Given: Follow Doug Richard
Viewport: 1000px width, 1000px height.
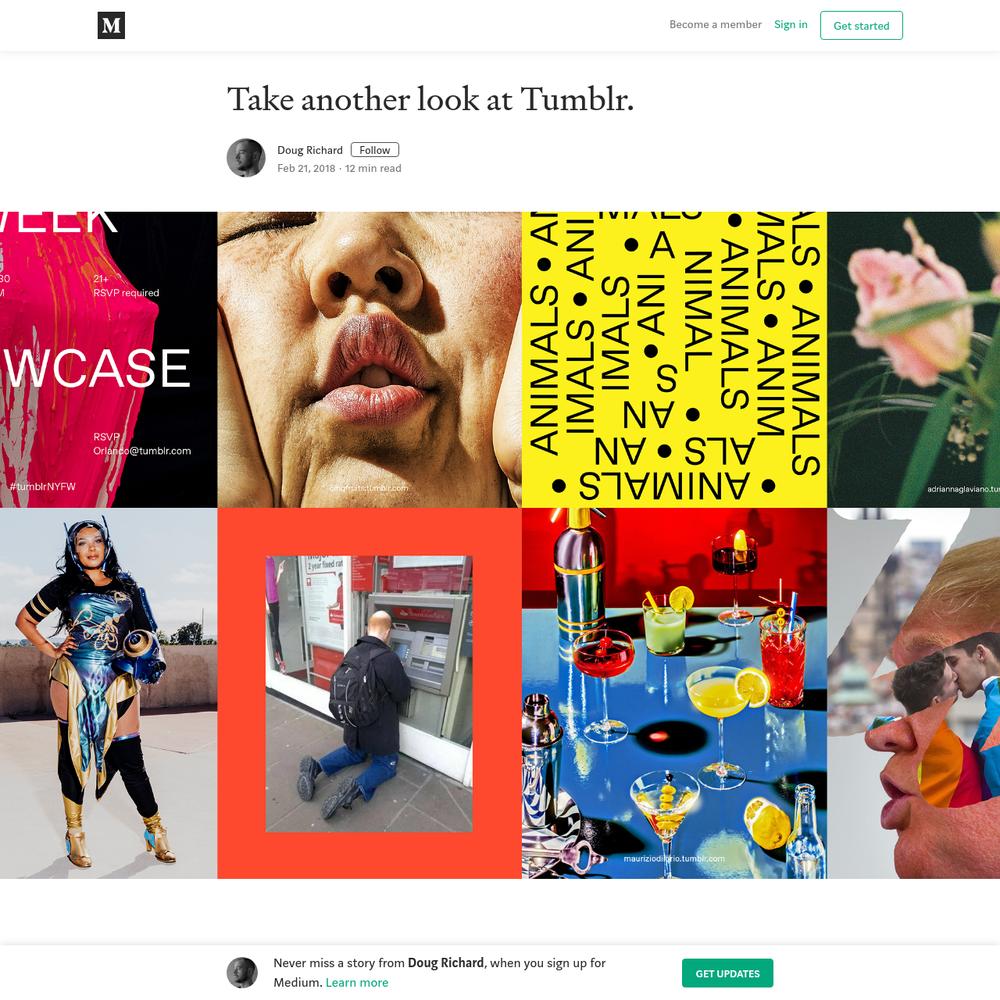Looking at the screenshot, I should (x=375, y=150).
